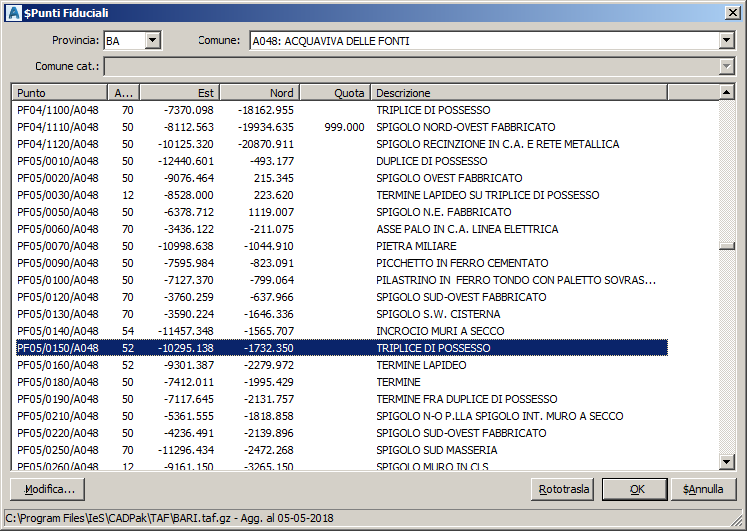The image size is (747, 531).
Task: Sort by the Nord column header
Action: [258, 93]
